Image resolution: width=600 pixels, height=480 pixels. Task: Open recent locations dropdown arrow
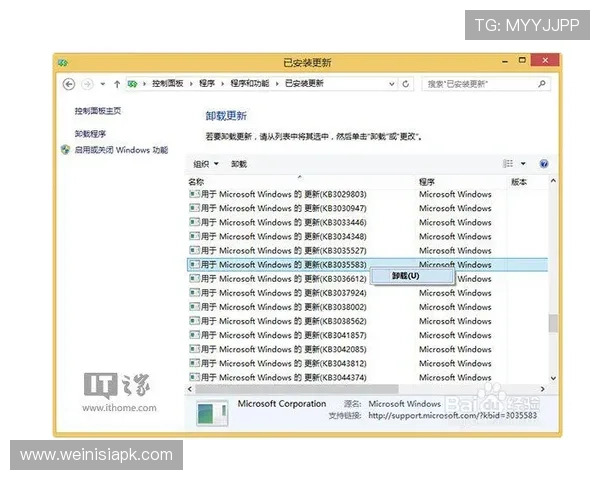click(x=103, y=84)
